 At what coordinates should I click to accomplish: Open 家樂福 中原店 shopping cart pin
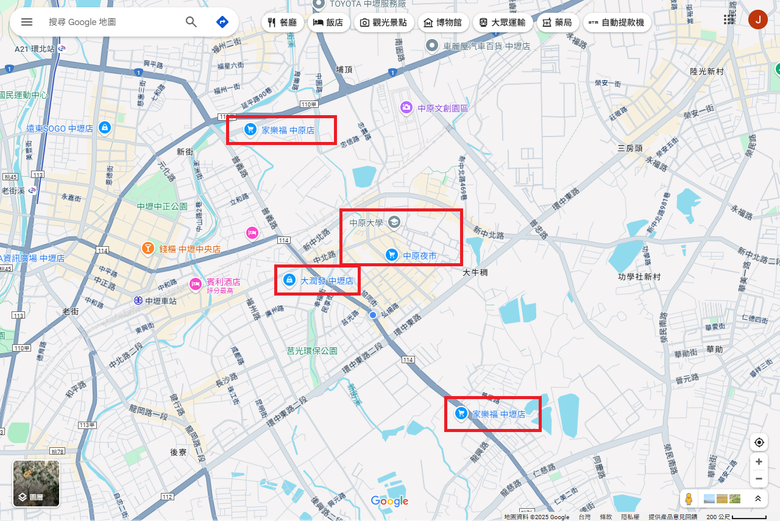pos(250,129)
